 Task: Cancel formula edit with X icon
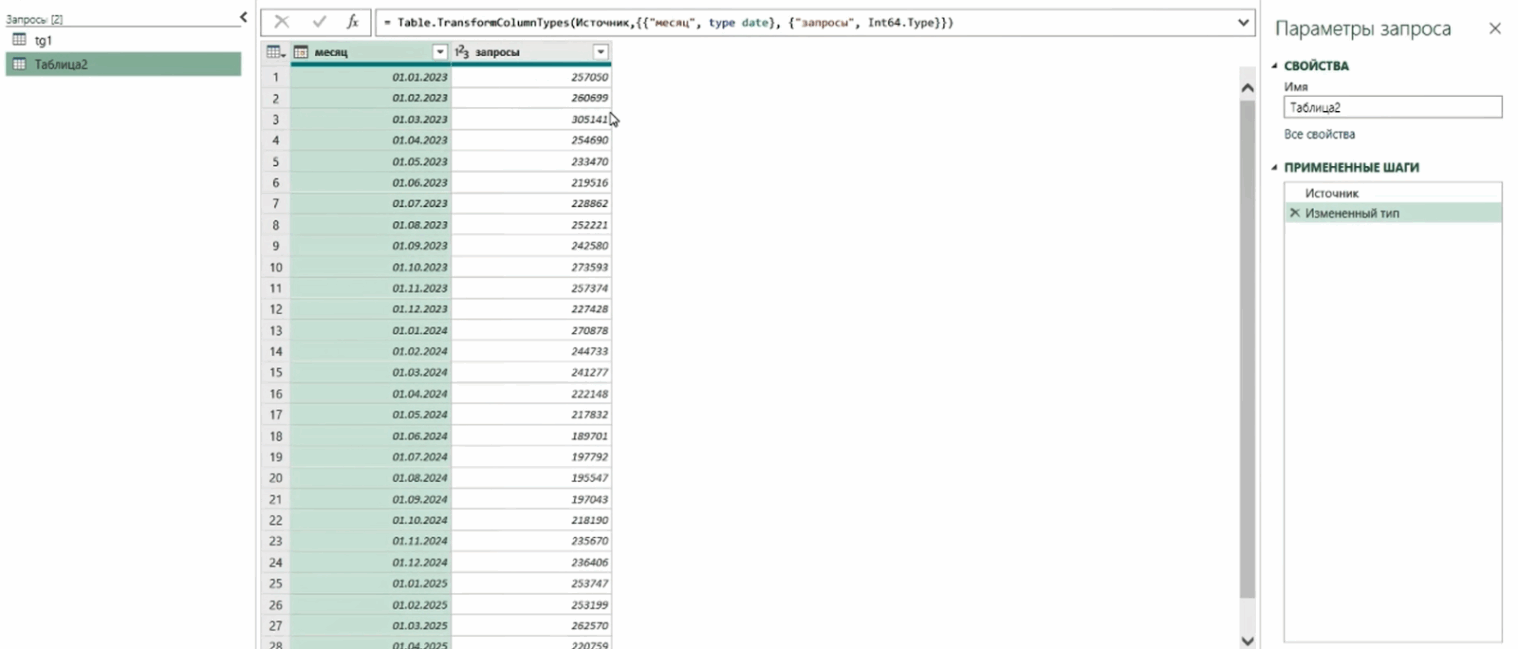[282, 22]
